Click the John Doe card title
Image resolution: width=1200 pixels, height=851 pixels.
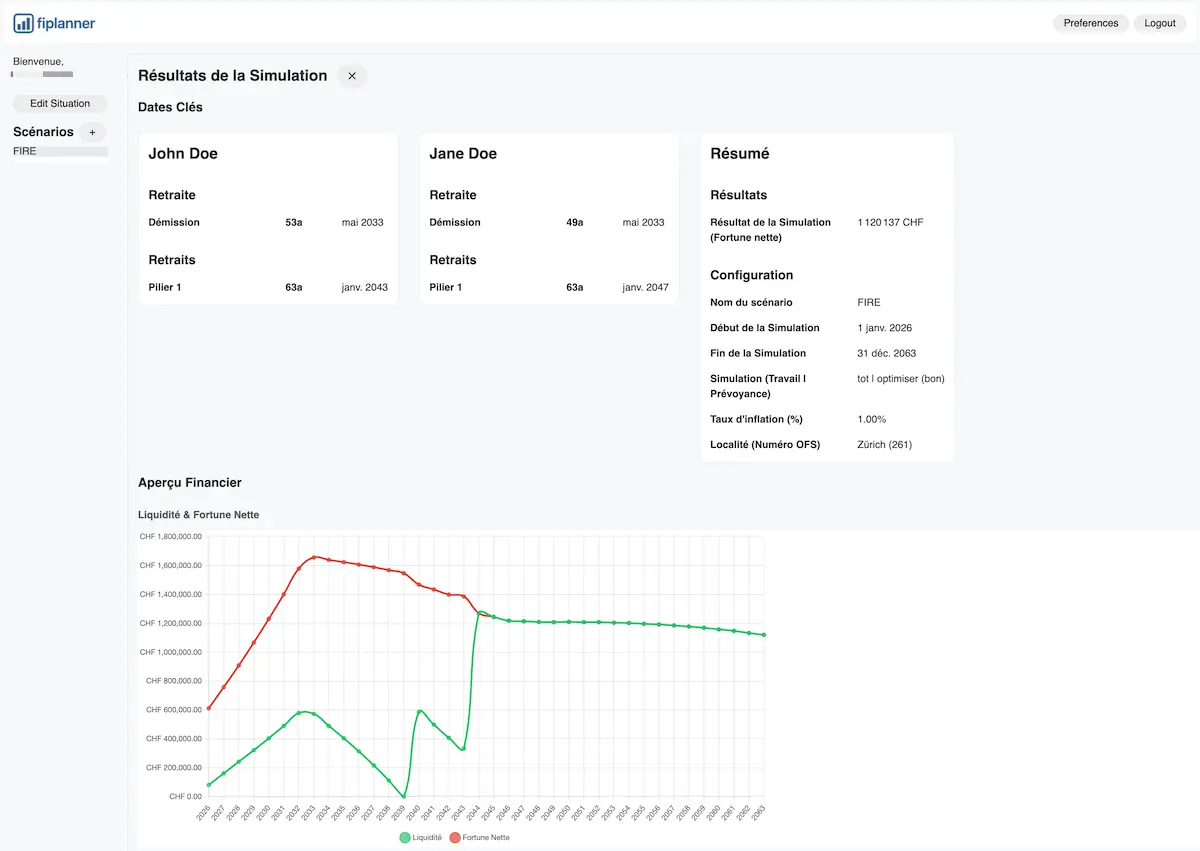tap(183, 153)
